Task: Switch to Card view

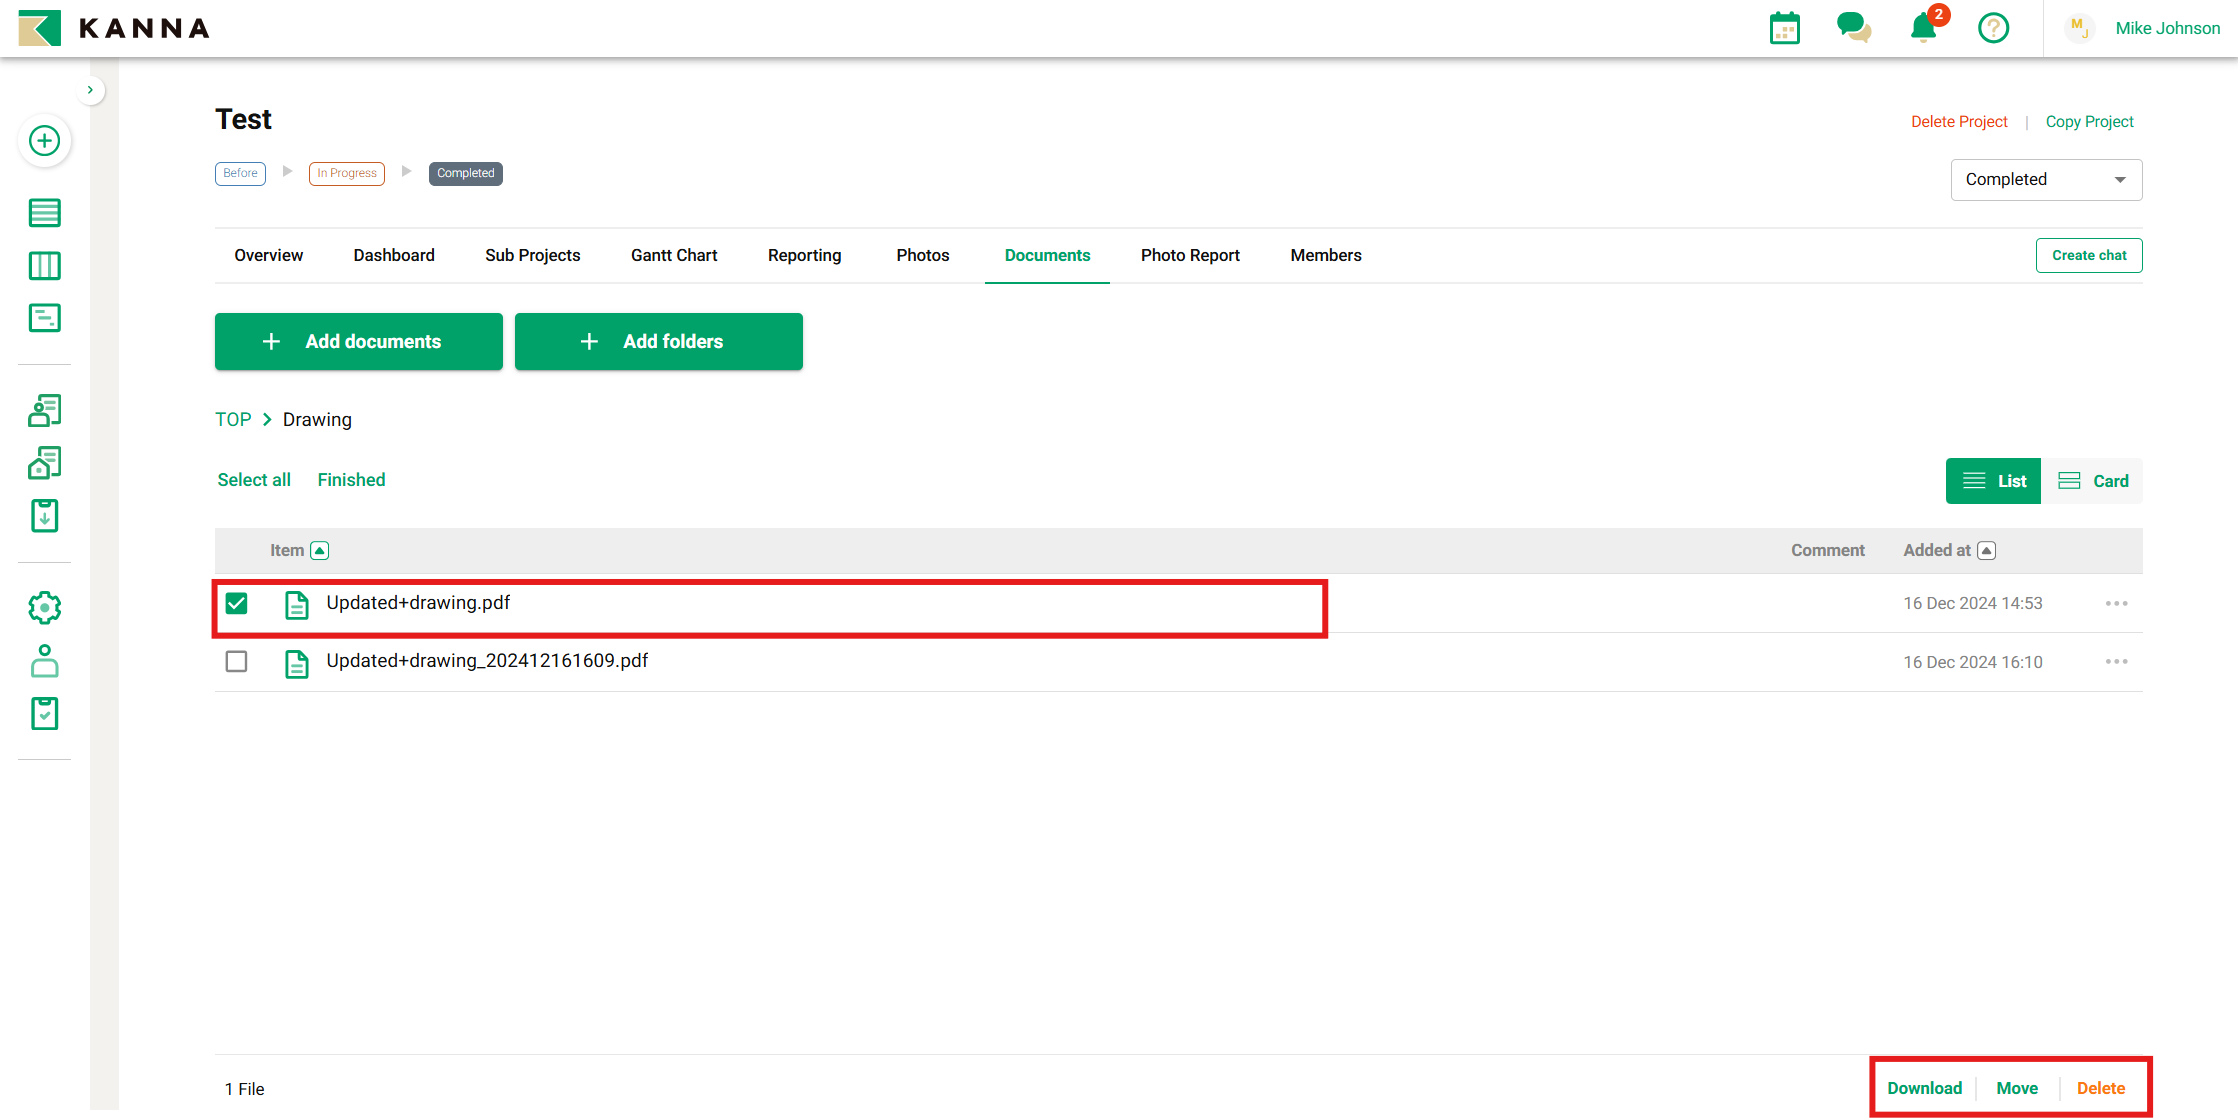Action: click(x=2093, y=481)
